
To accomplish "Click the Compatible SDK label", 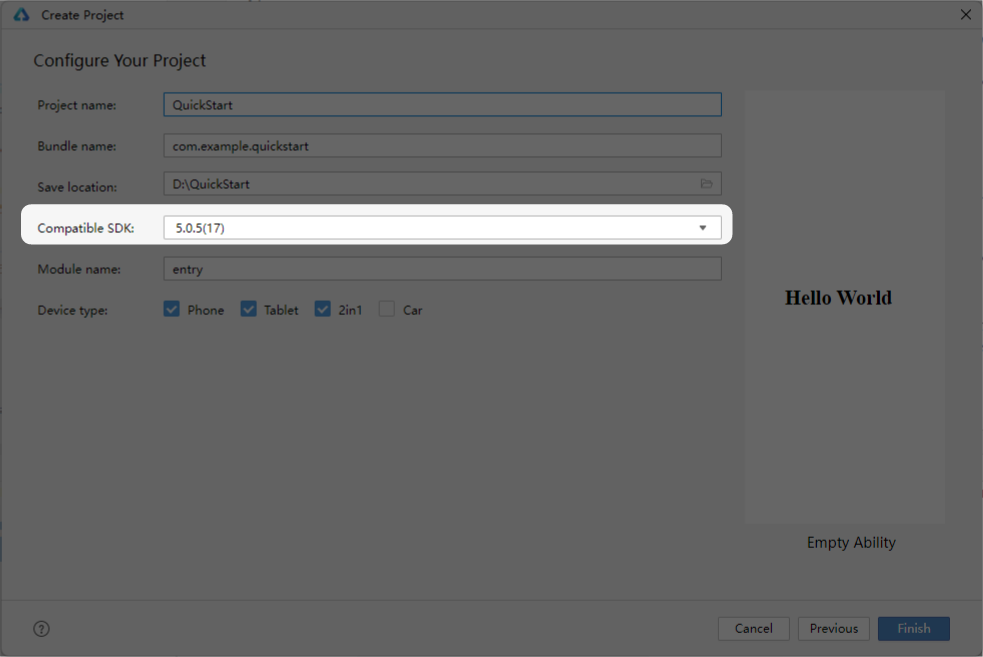I will 86,228.
